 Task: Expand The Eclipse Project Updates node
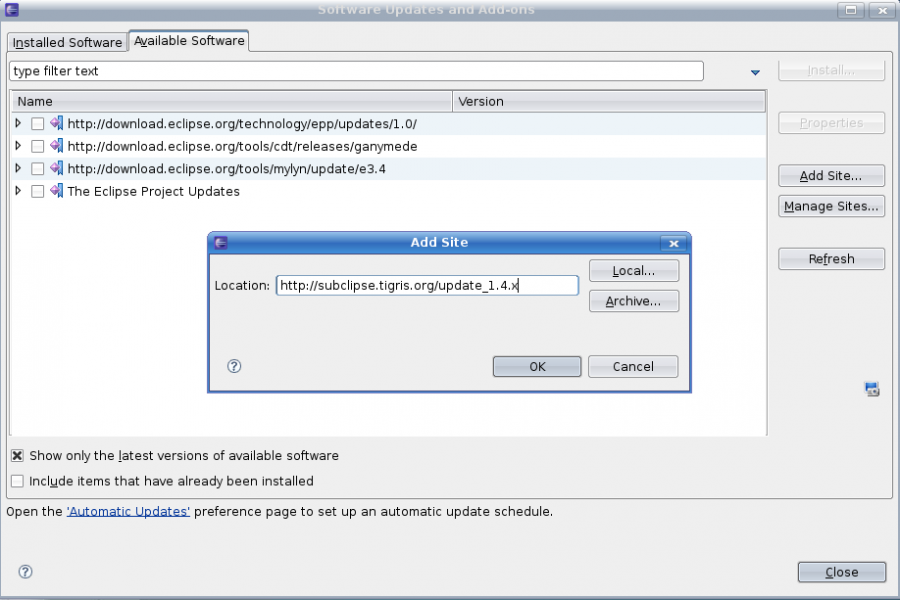click(18, 191)
